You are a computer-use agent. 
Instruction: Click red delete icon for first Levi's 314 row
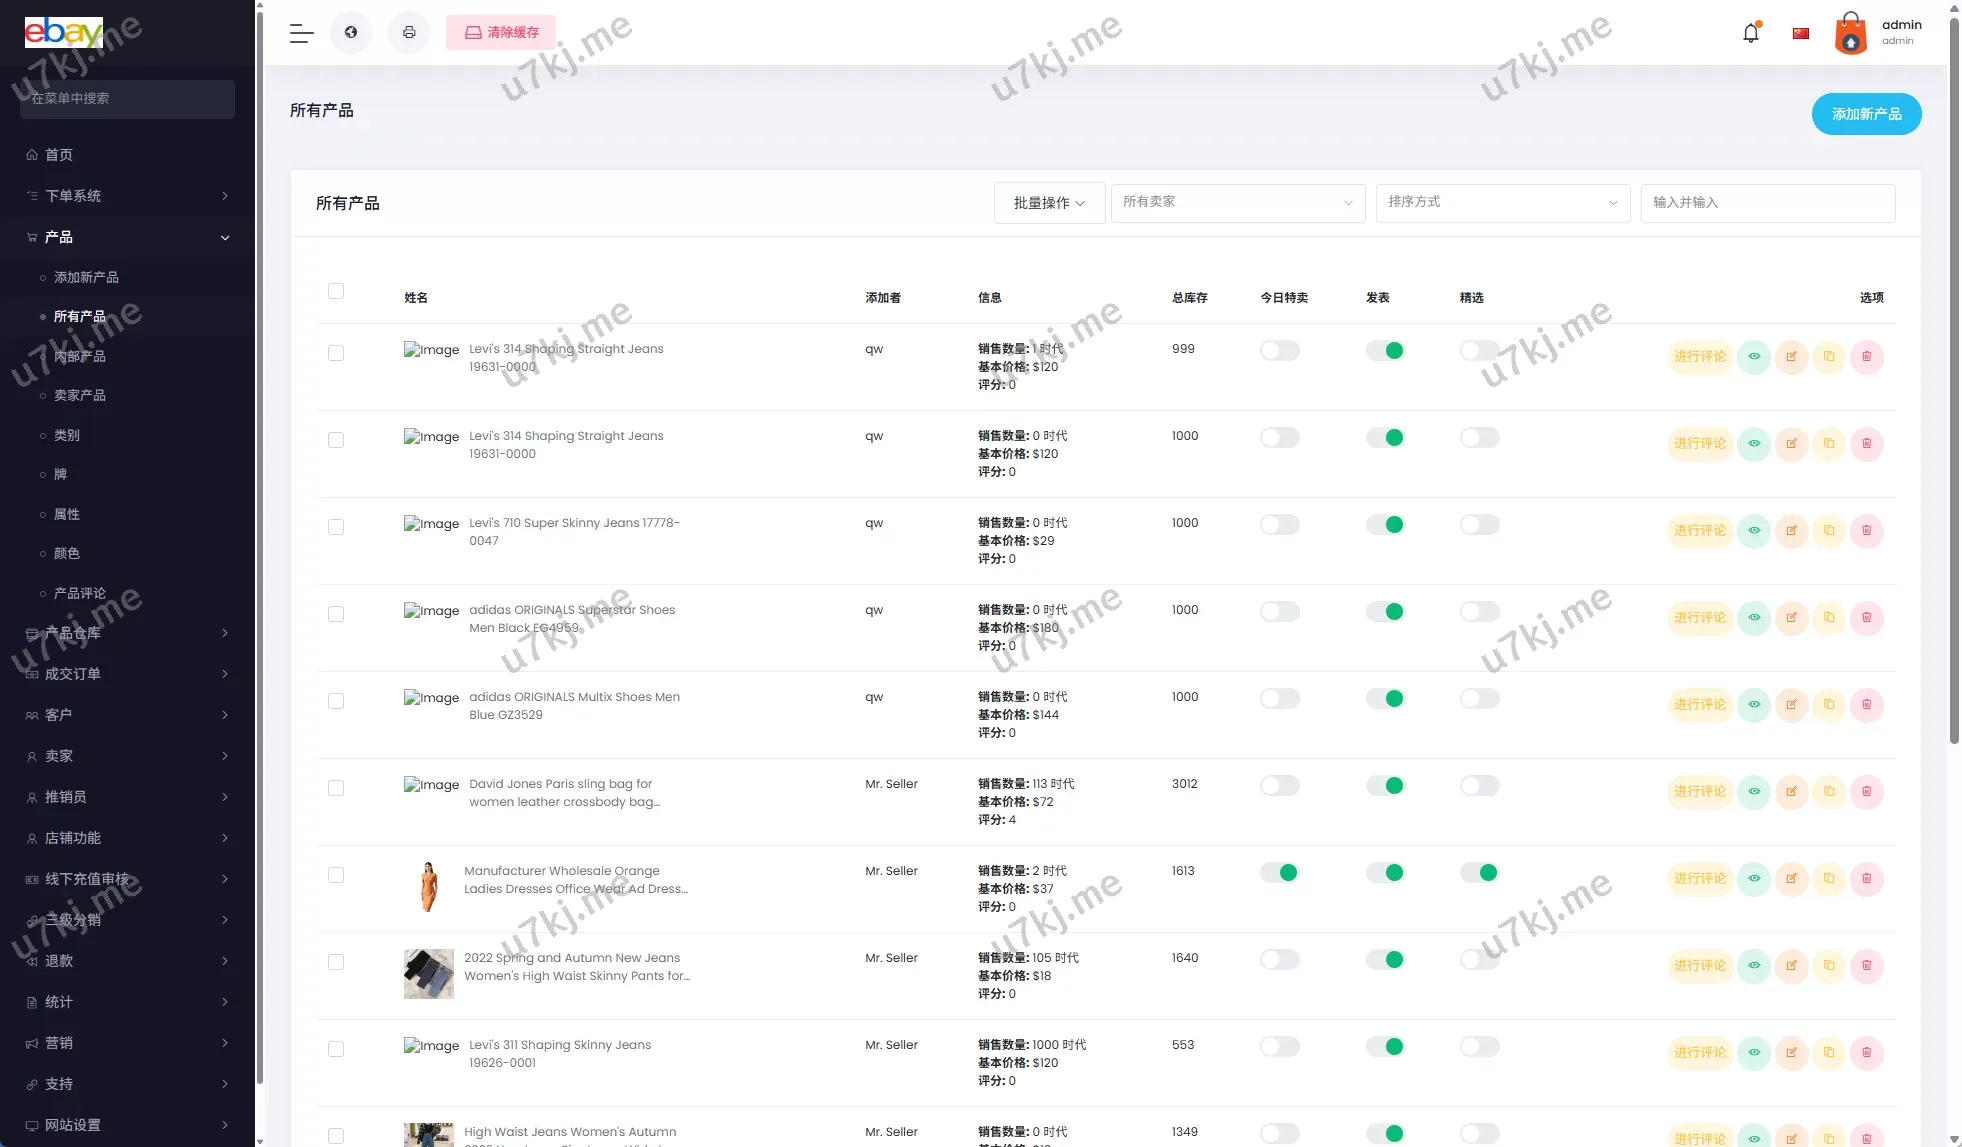click(x=1866, y=357)
